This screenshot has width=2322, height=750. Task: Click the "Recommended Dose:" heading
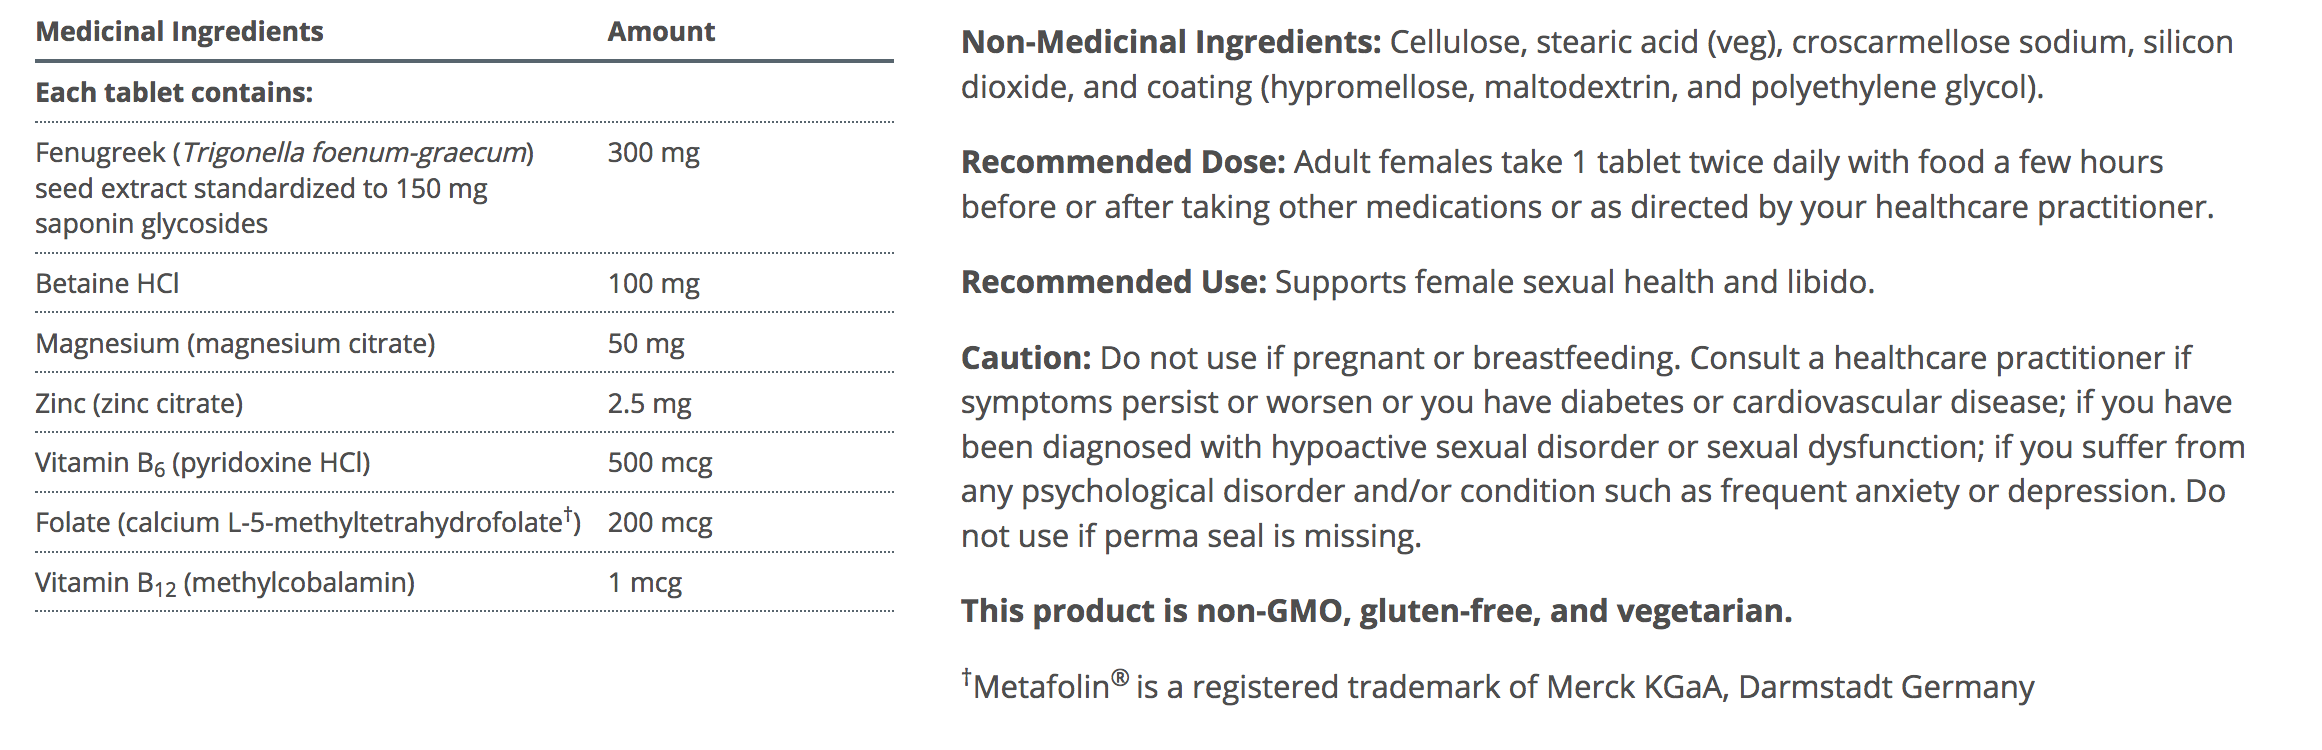tap(1122, 162)
